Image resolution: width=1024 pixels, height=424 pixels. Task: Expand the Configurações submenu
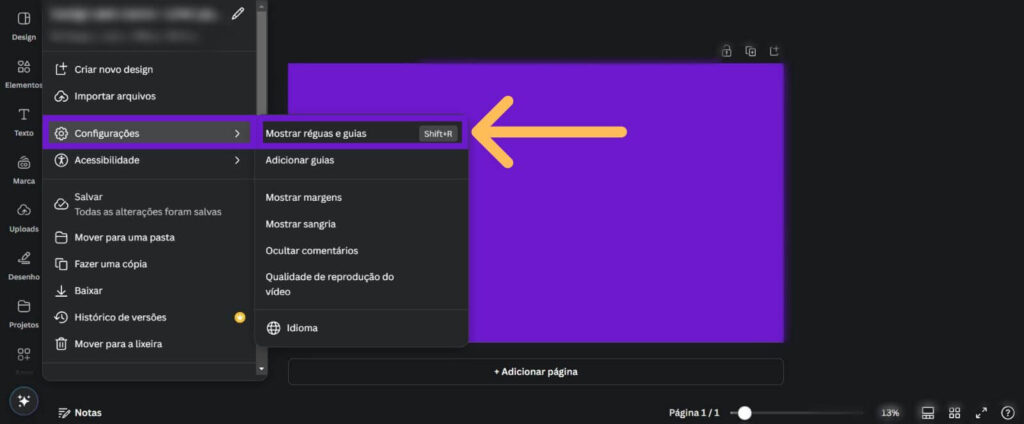(148, 133)
